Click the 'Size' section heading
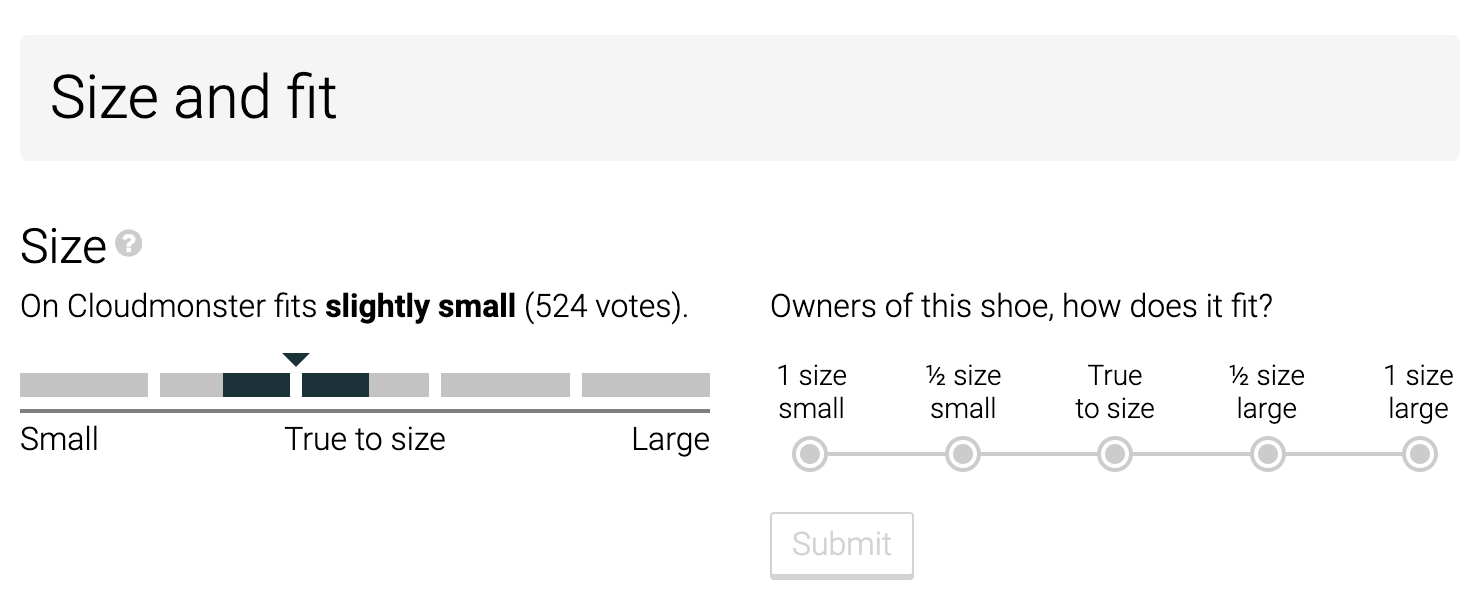This screenshot has width=1484, height=610. [63, 246]
